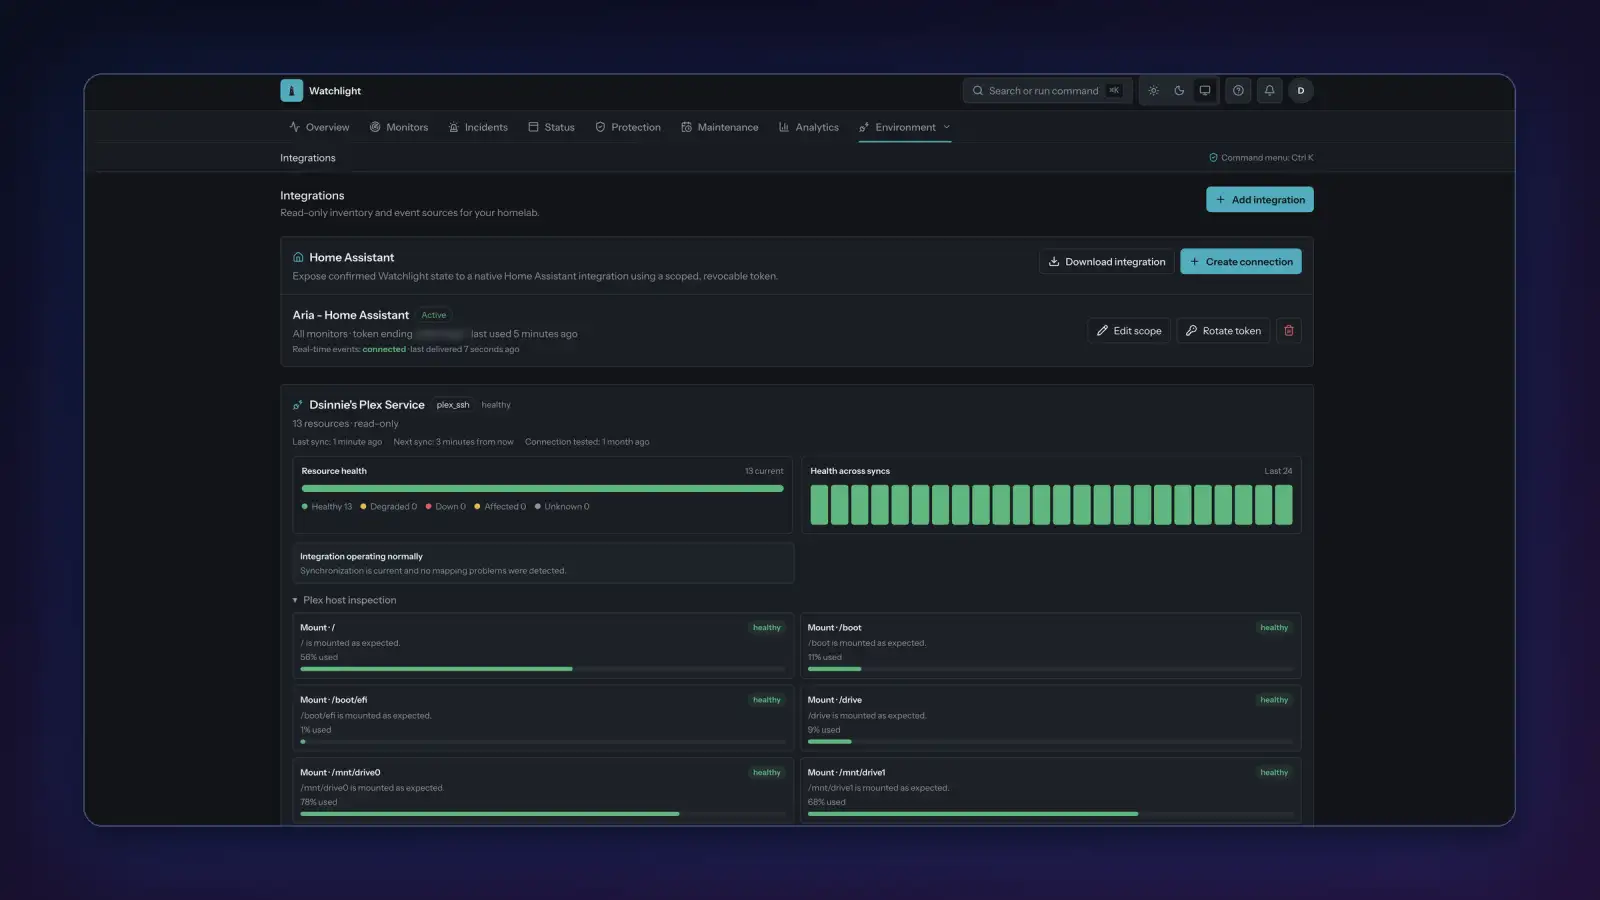Viewport: 1600px width, 900px height.
Task: Open the Incidents tab
Action: 478,127
